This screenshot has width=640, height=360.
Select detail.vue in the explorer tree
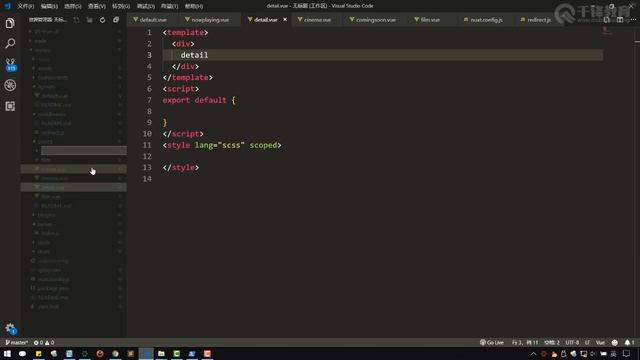(73, 187)
